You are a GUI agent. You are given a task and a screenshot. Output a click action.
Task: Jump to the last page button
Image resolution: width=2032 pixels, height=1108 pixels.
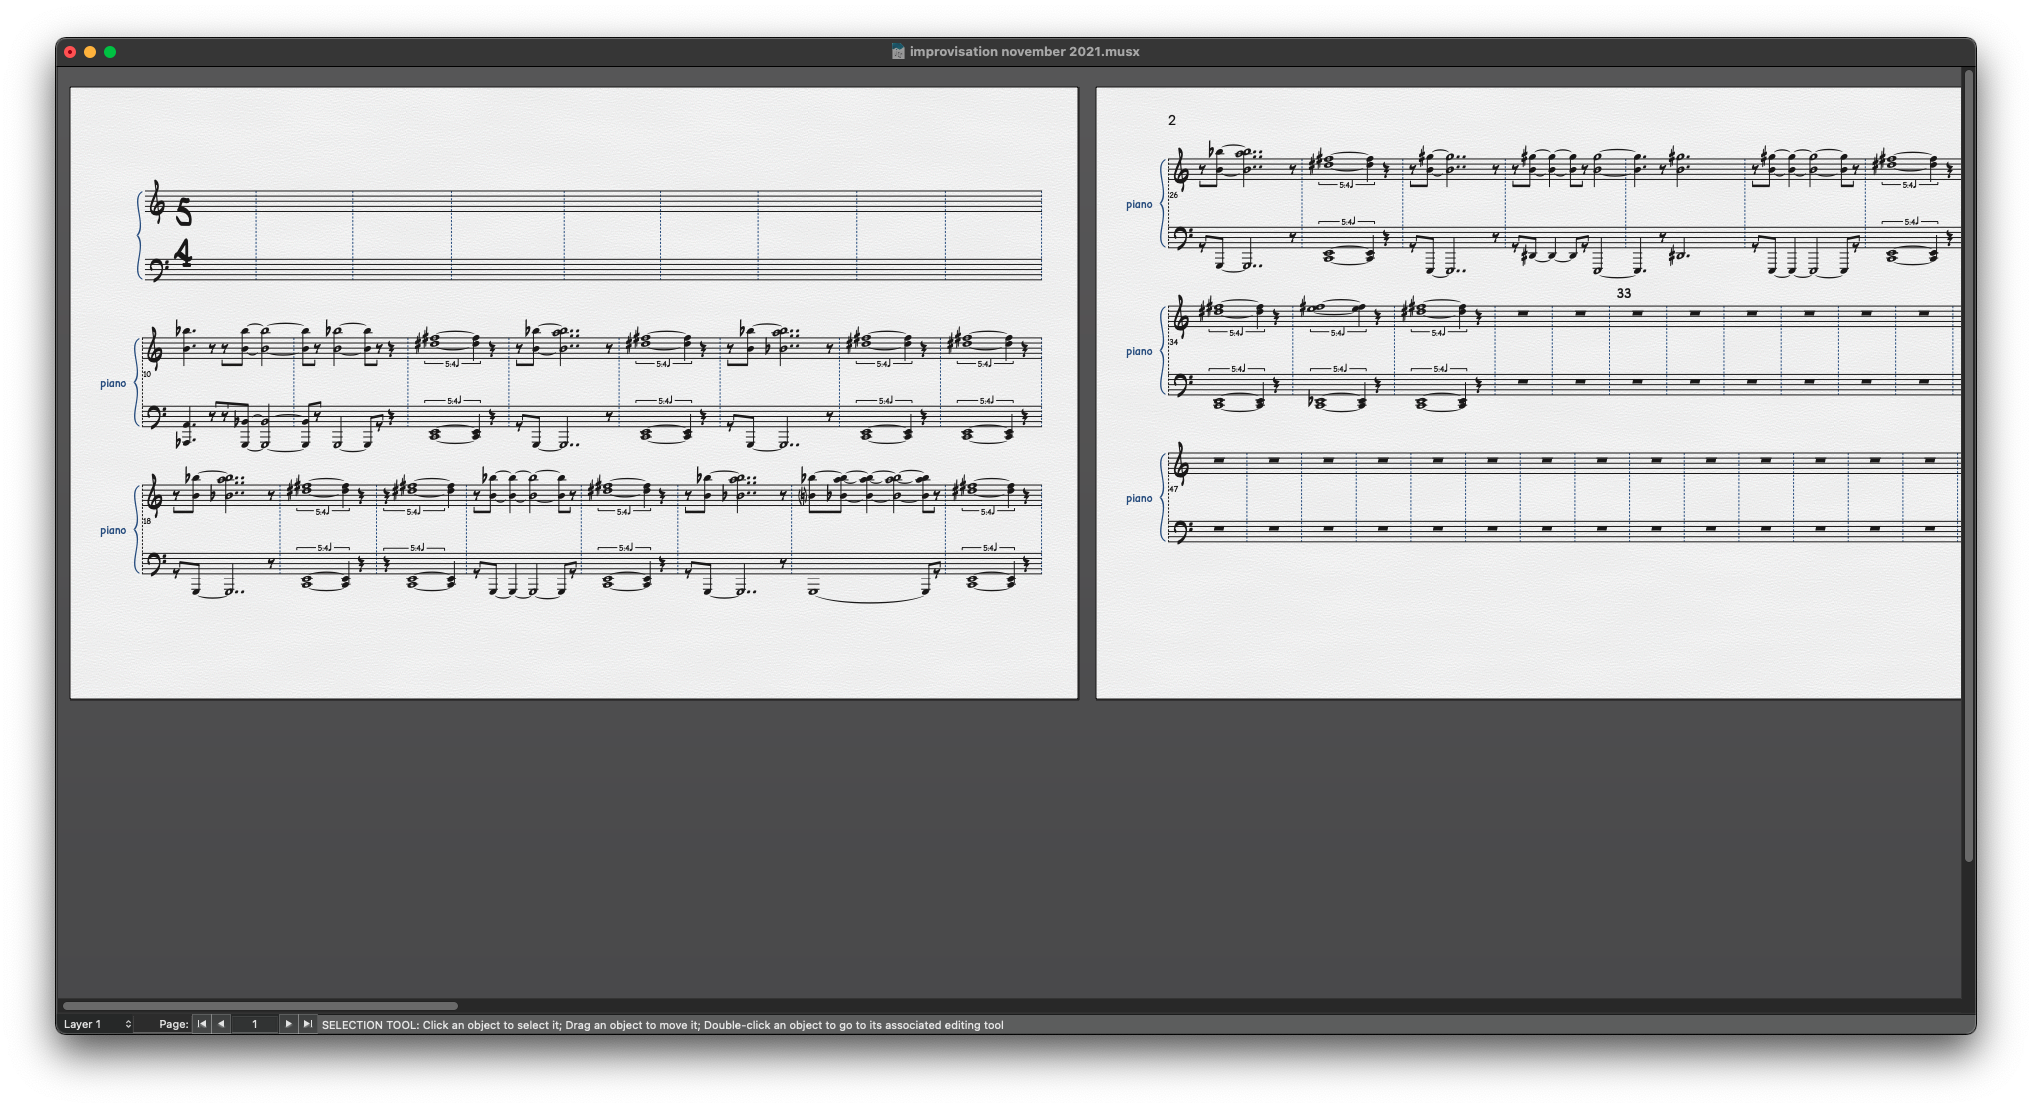coord(308,1024)
